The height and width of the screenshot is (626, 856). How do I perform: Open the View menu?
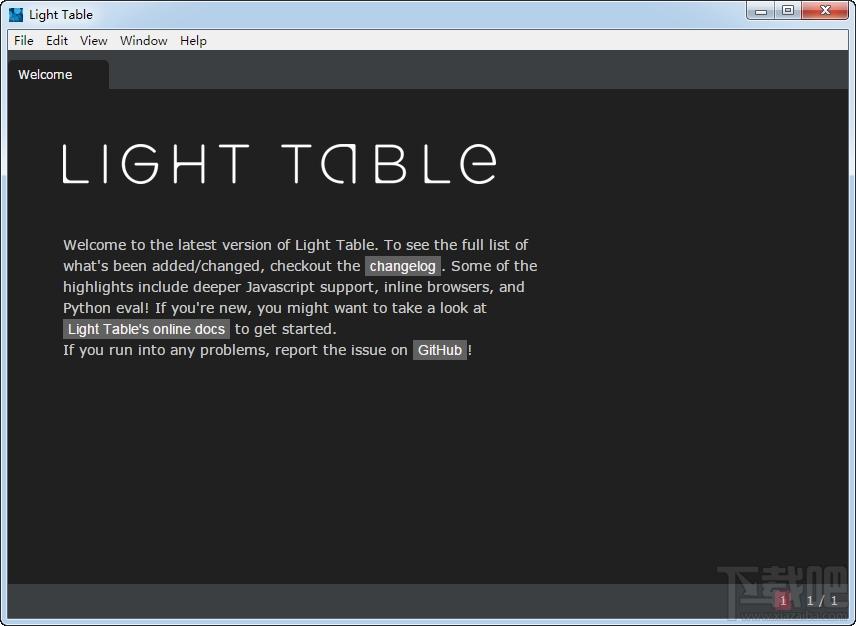[94, 41]
